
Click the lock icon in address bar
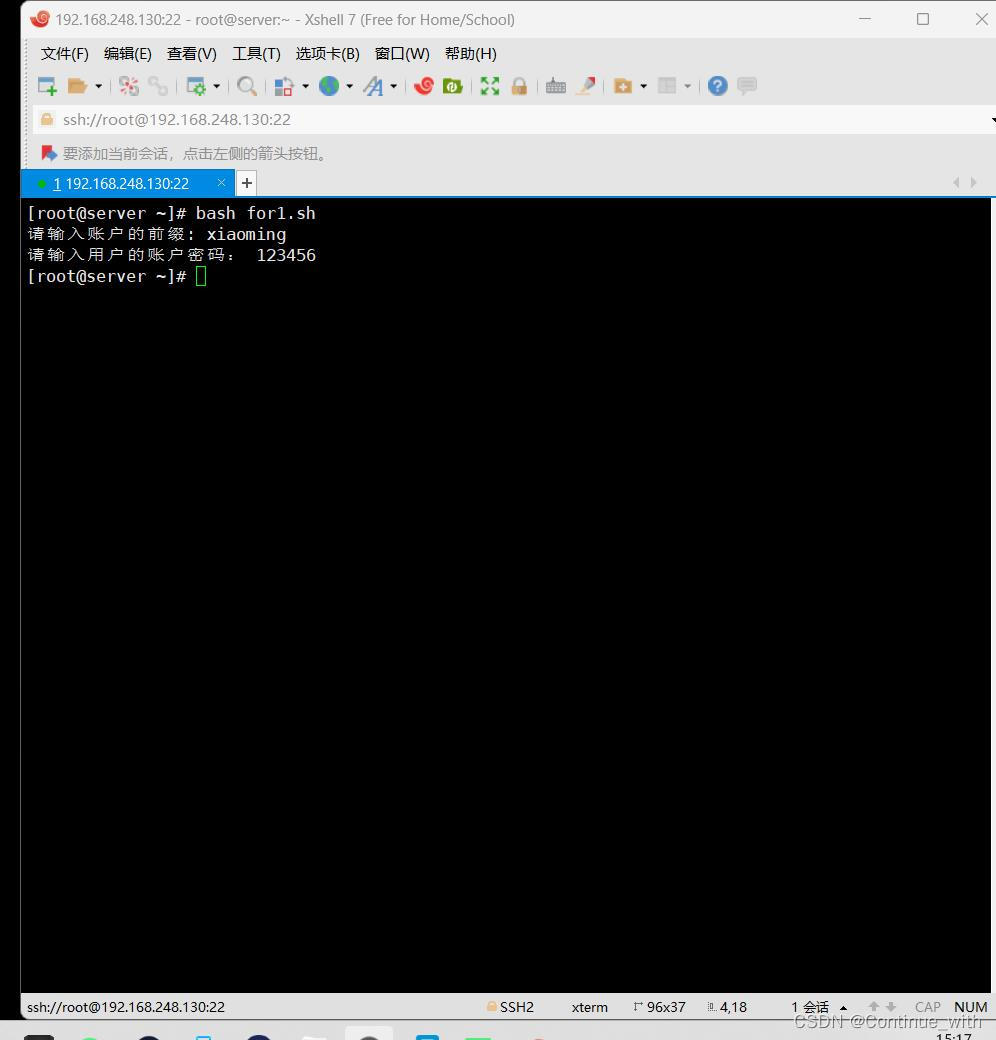coord(47,119)
